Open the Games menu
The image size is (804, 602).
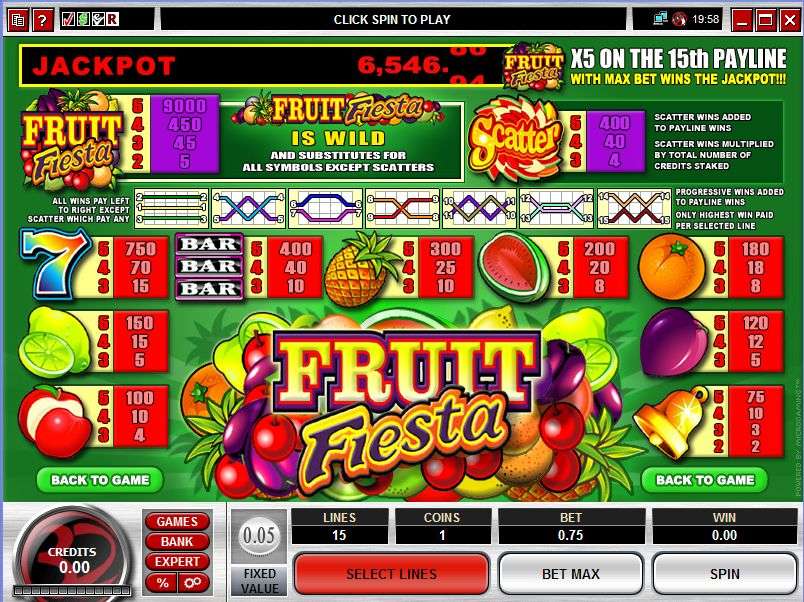click(x=177, y=522)
